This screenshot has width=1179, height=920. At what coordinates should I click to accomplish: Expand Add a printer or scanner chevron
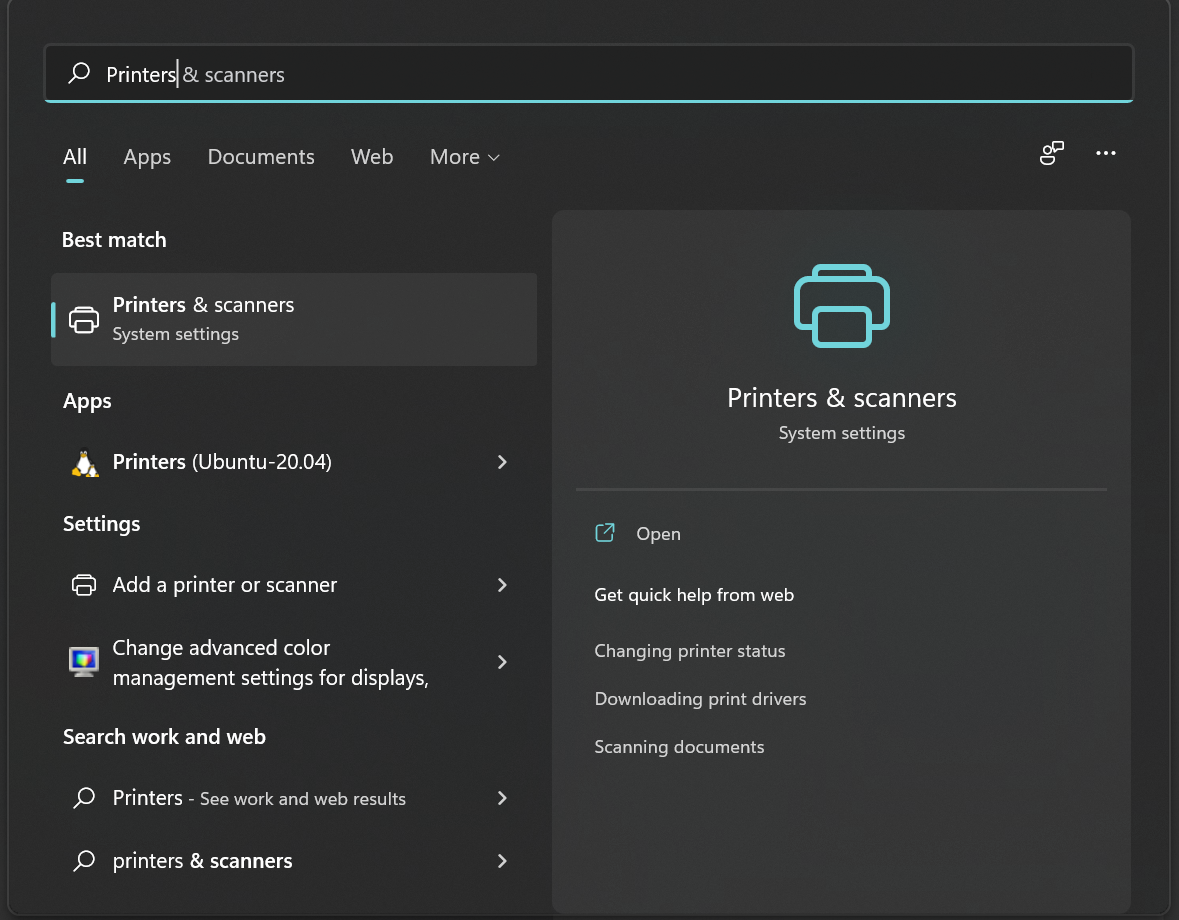(x=502, y=585)
